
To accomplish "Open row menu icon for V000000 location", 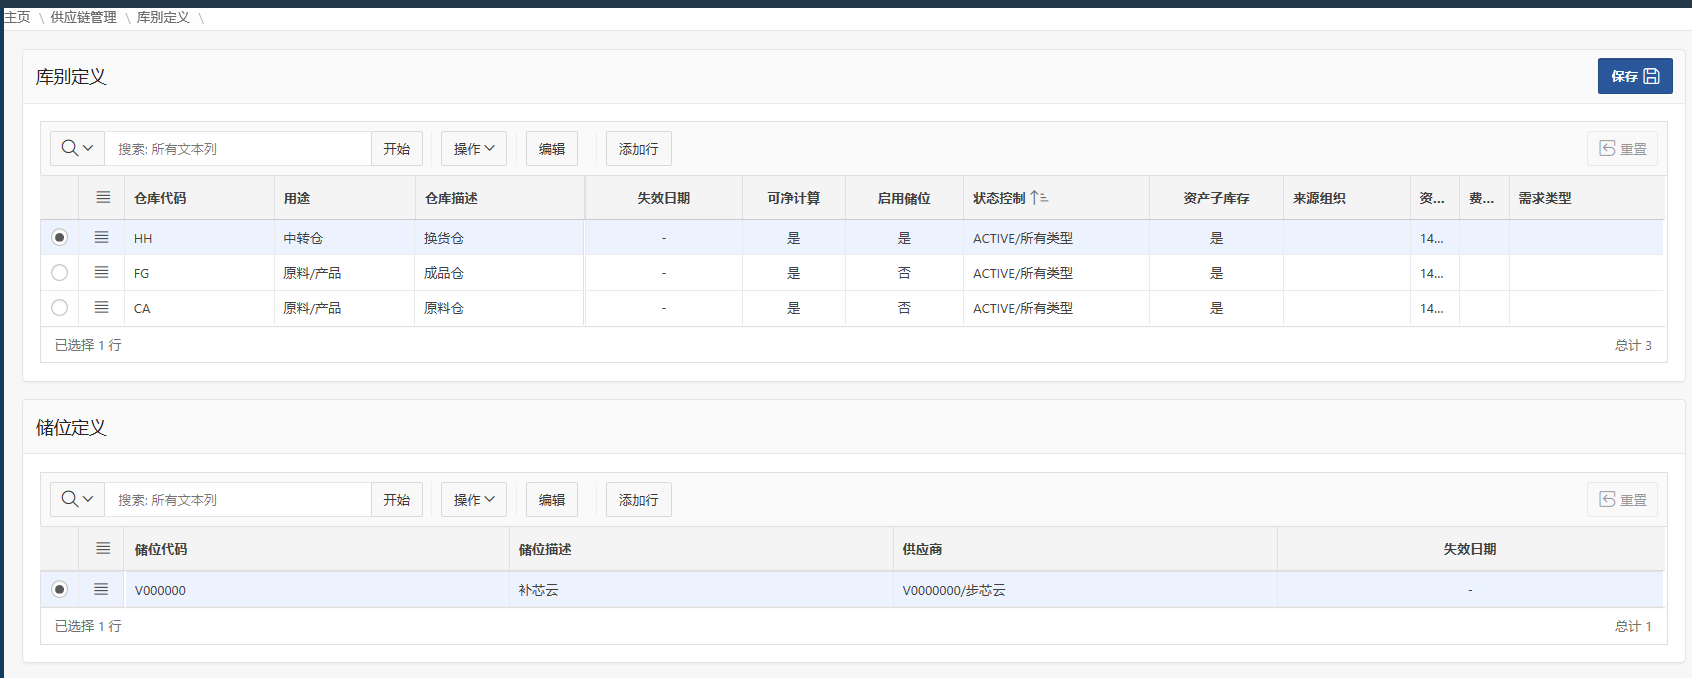I will [101, 589].
